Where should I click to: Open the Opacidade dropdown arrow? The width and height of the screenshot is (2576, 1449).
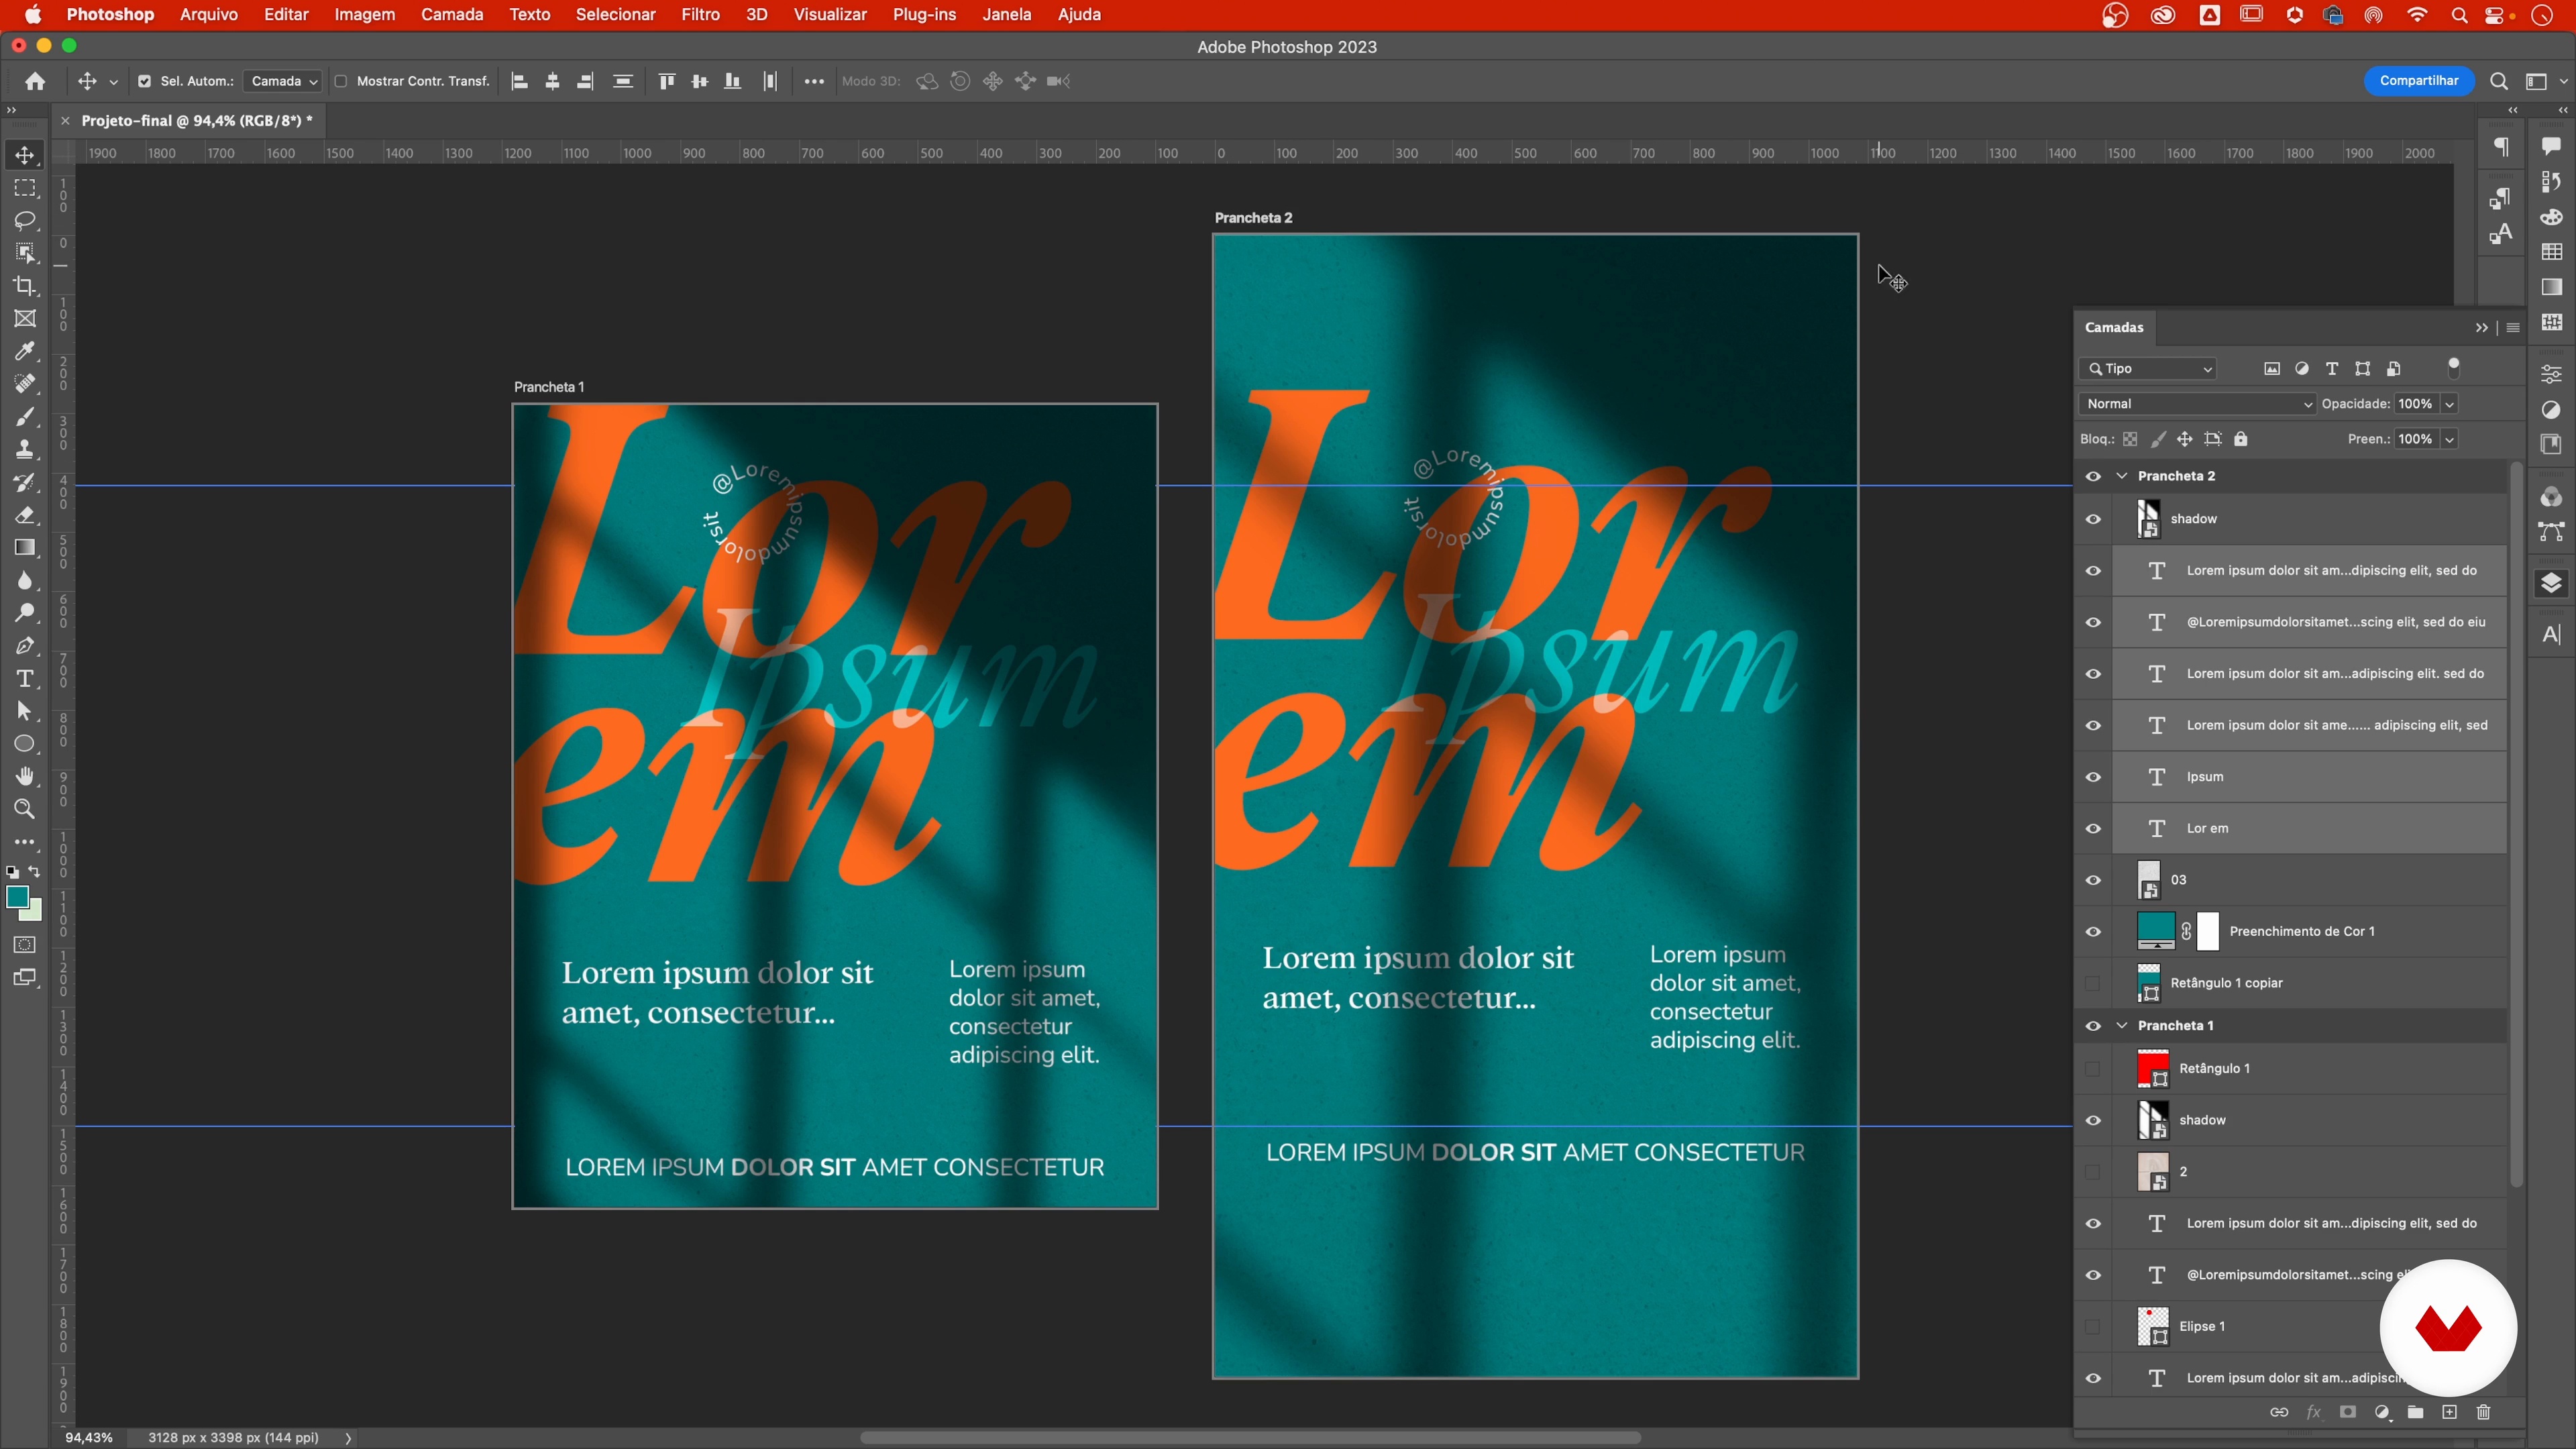pos(2449,404)
